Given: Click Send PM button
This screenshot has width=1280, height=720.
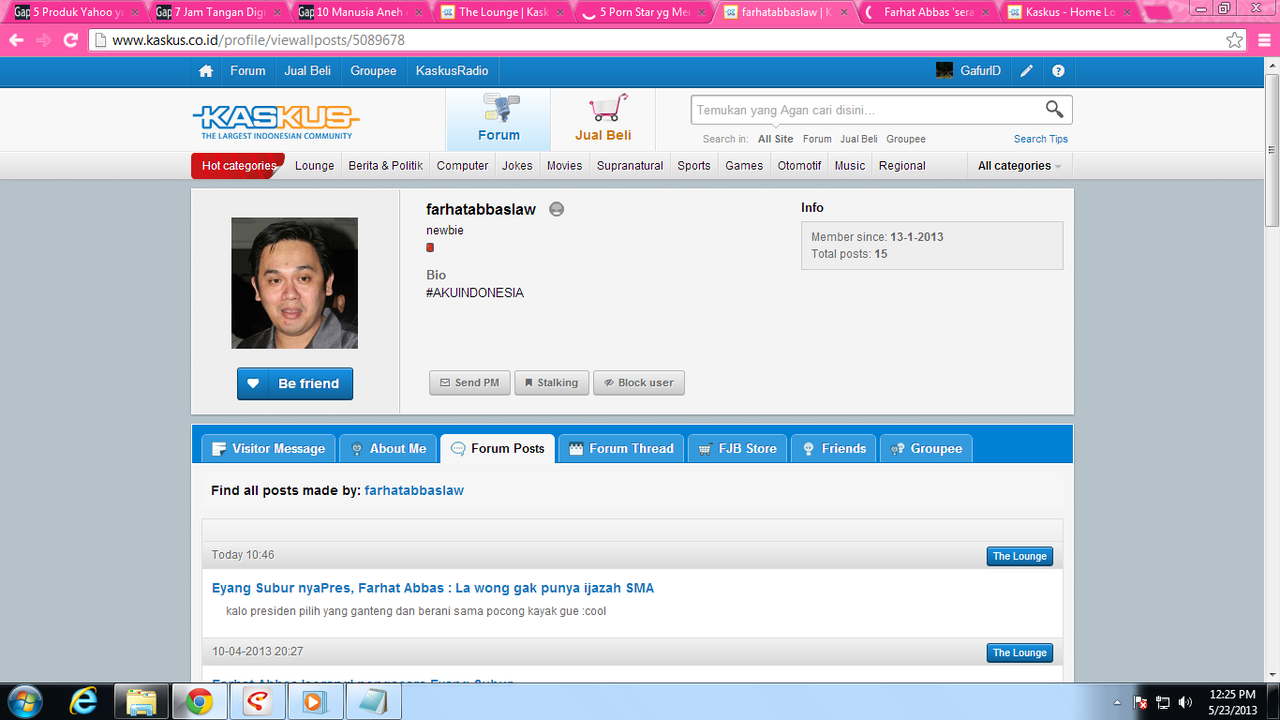Looking at the screenshot, I should [x=470, y=383].
